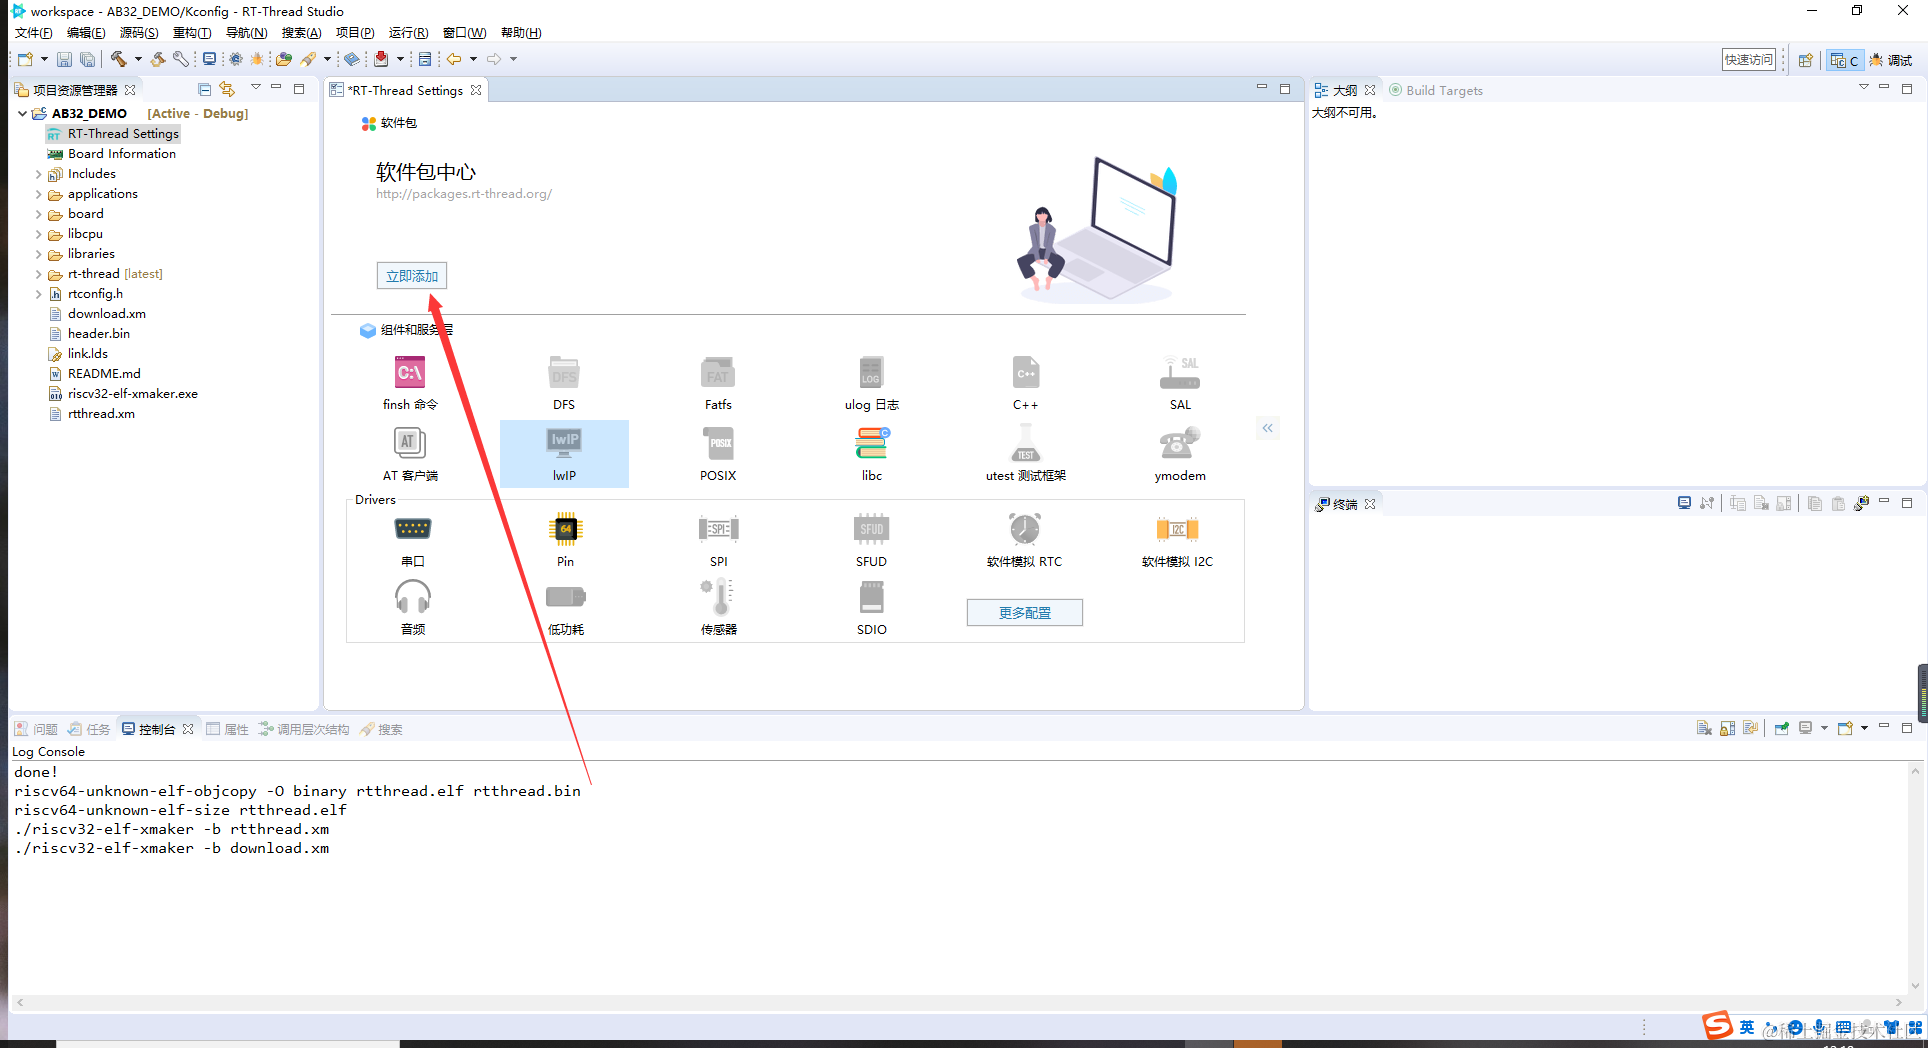Click the blue SDK manager book icon
The width and height of the screenshot is (1928, 1048).
(x=352, y=59)
